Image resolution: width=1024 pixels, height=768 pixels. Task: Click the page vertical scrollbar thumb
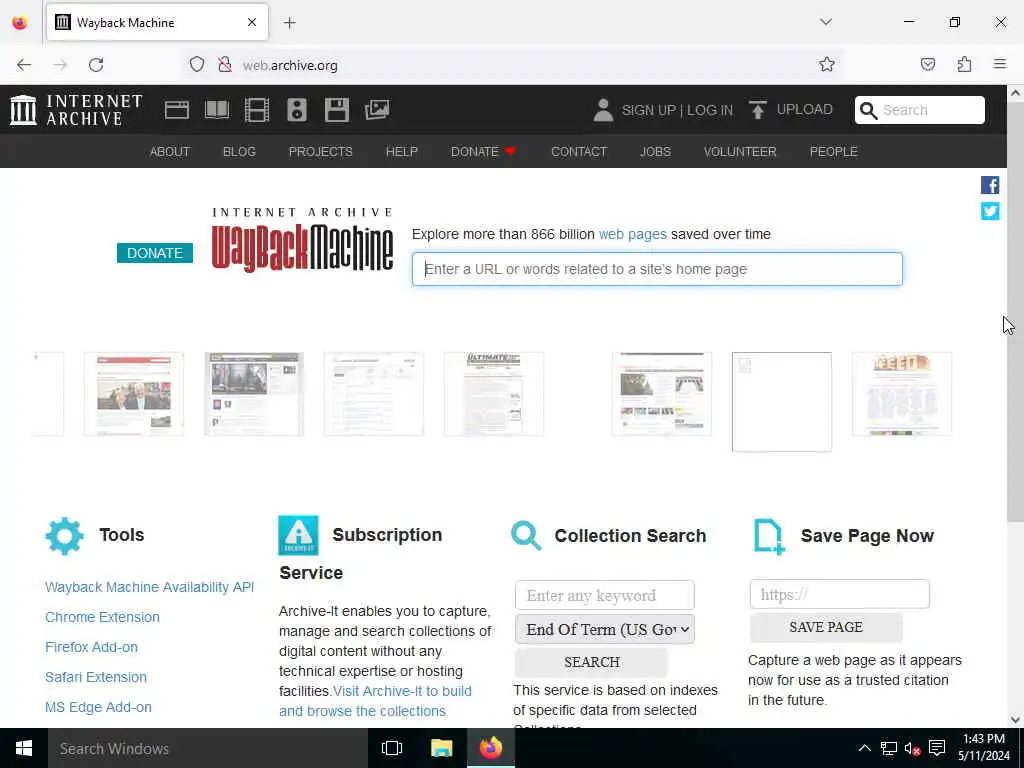click(1015, 312)
